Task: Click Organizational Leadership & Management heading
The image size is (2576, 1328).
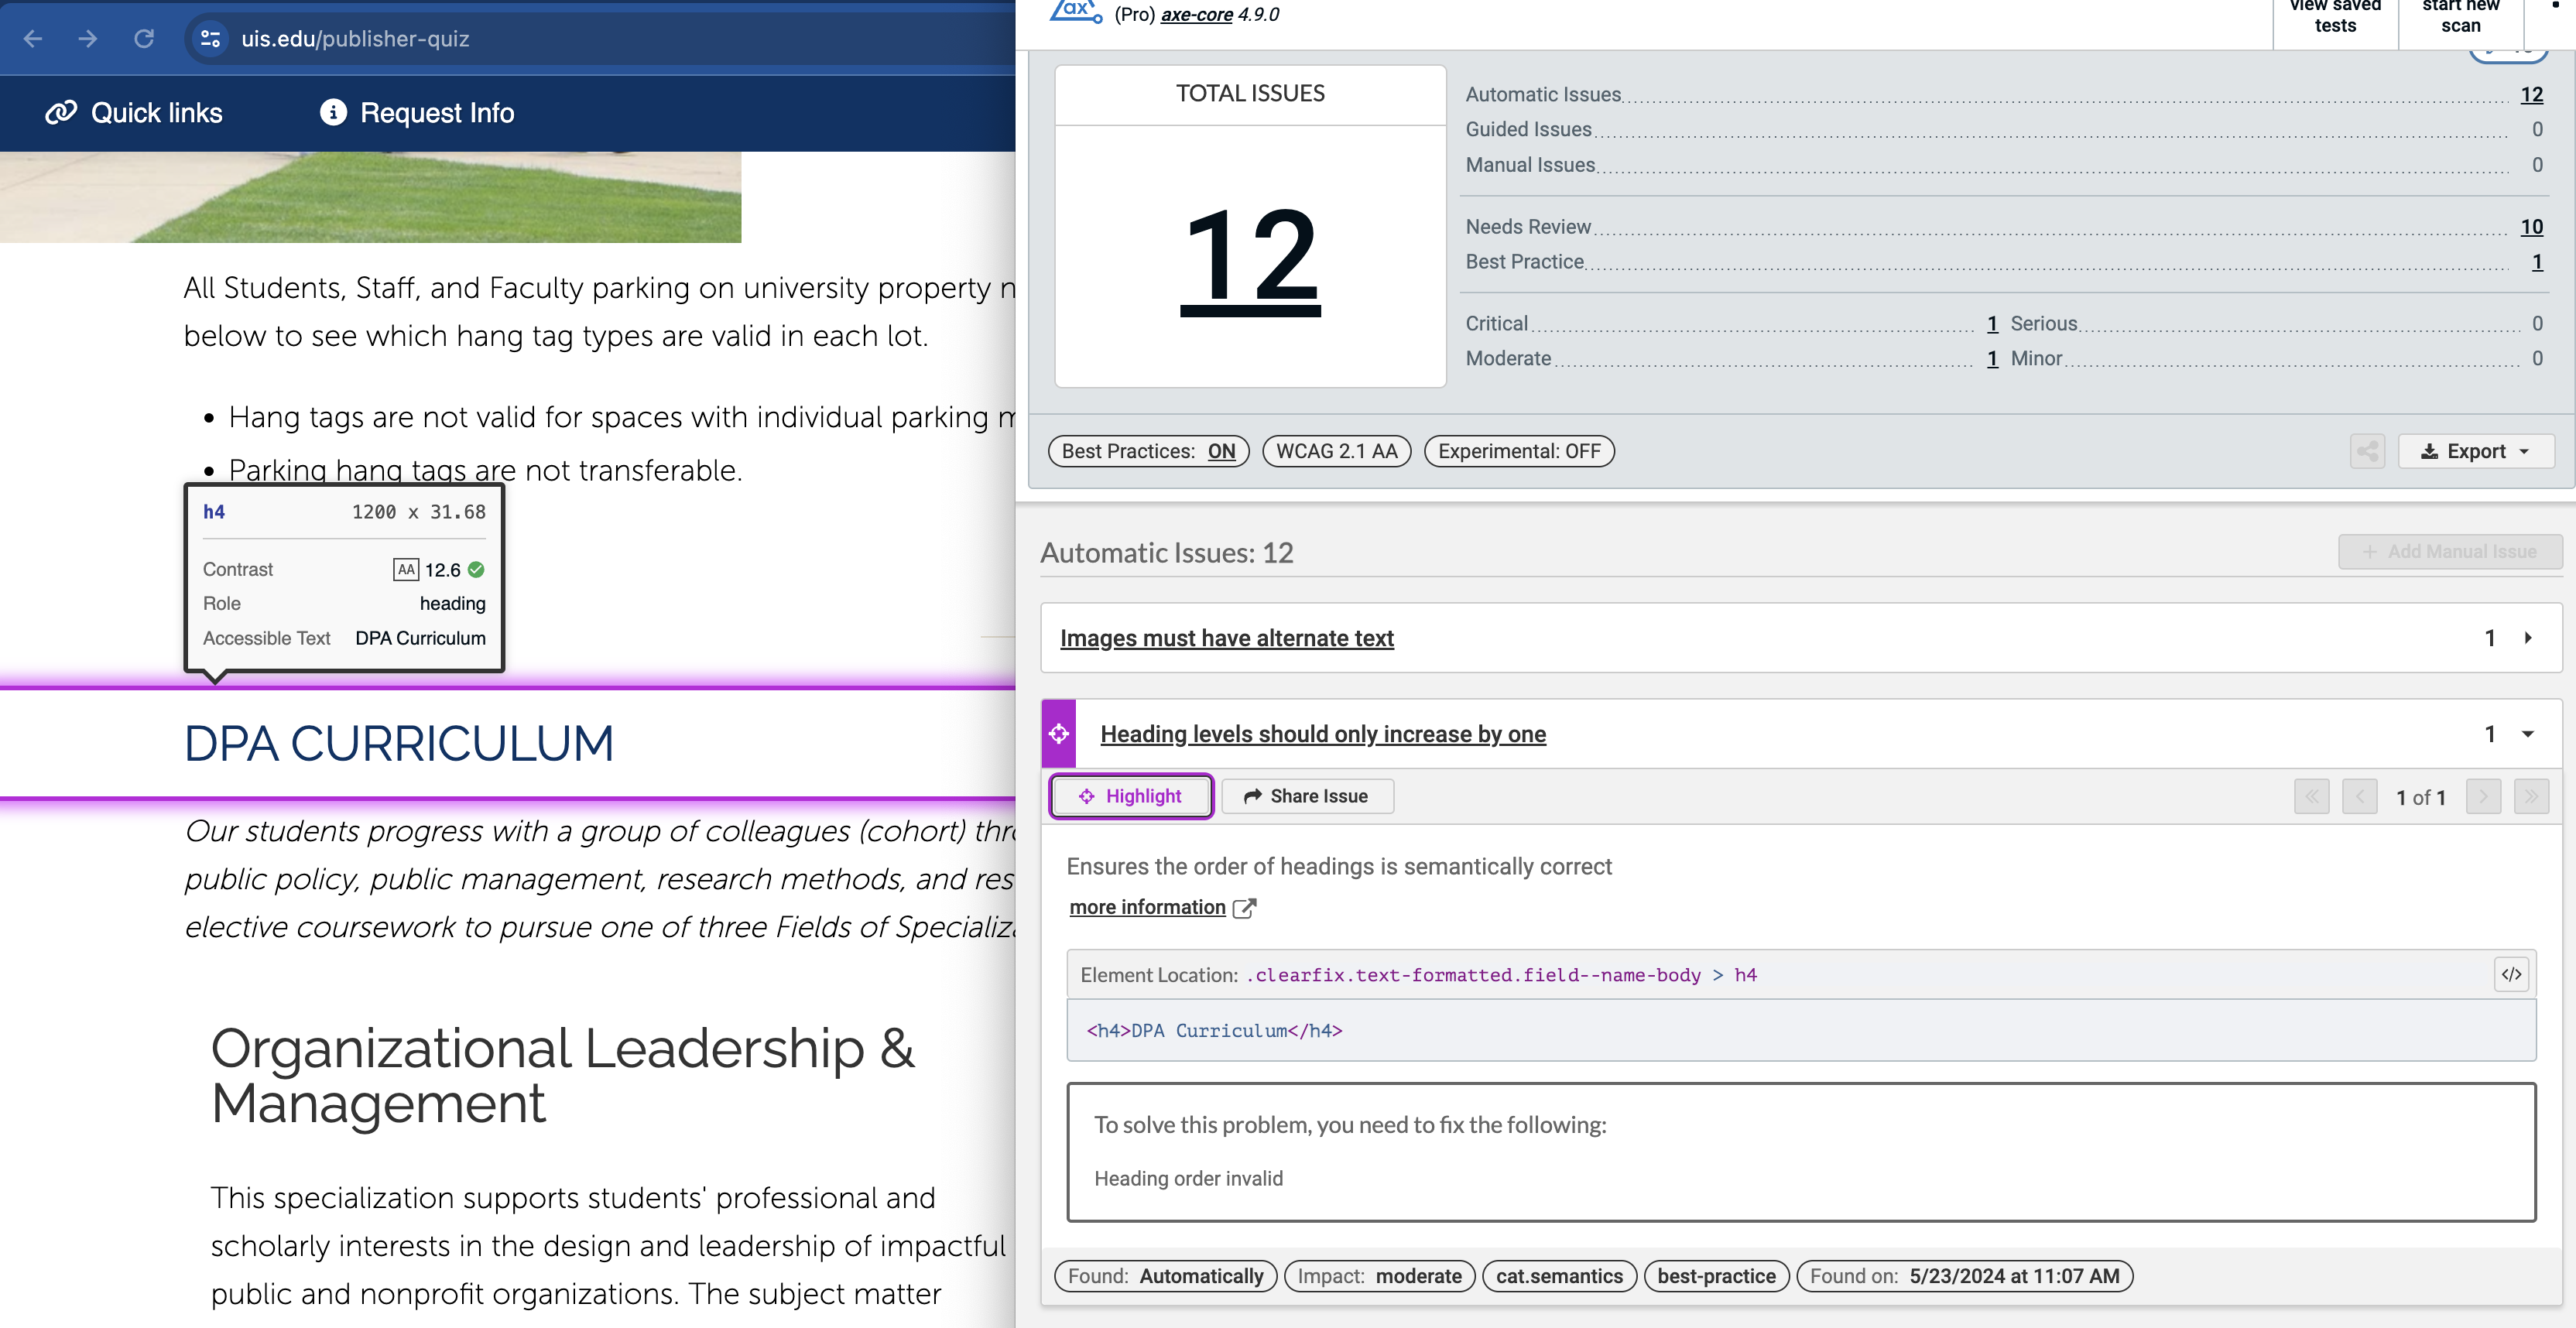Action: pyautogui.click(x=563, y=1076)
